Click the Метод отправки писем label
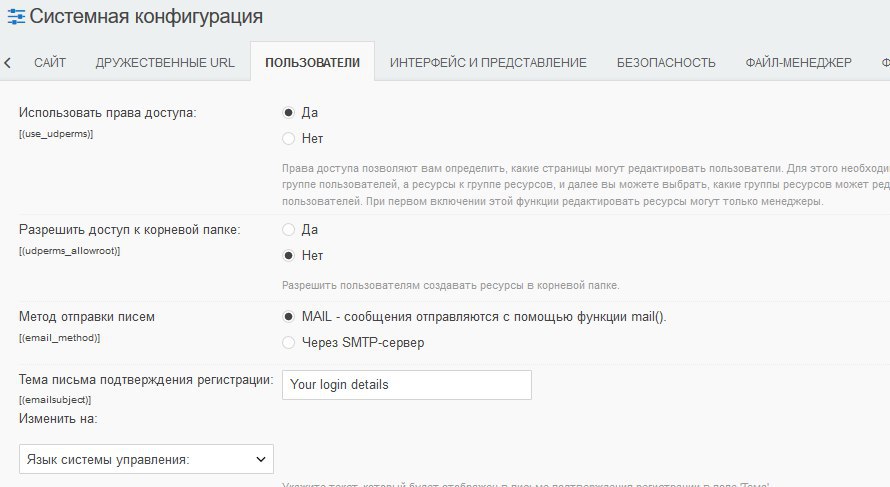The image size is (890, 487). click(x=87, y=317)
